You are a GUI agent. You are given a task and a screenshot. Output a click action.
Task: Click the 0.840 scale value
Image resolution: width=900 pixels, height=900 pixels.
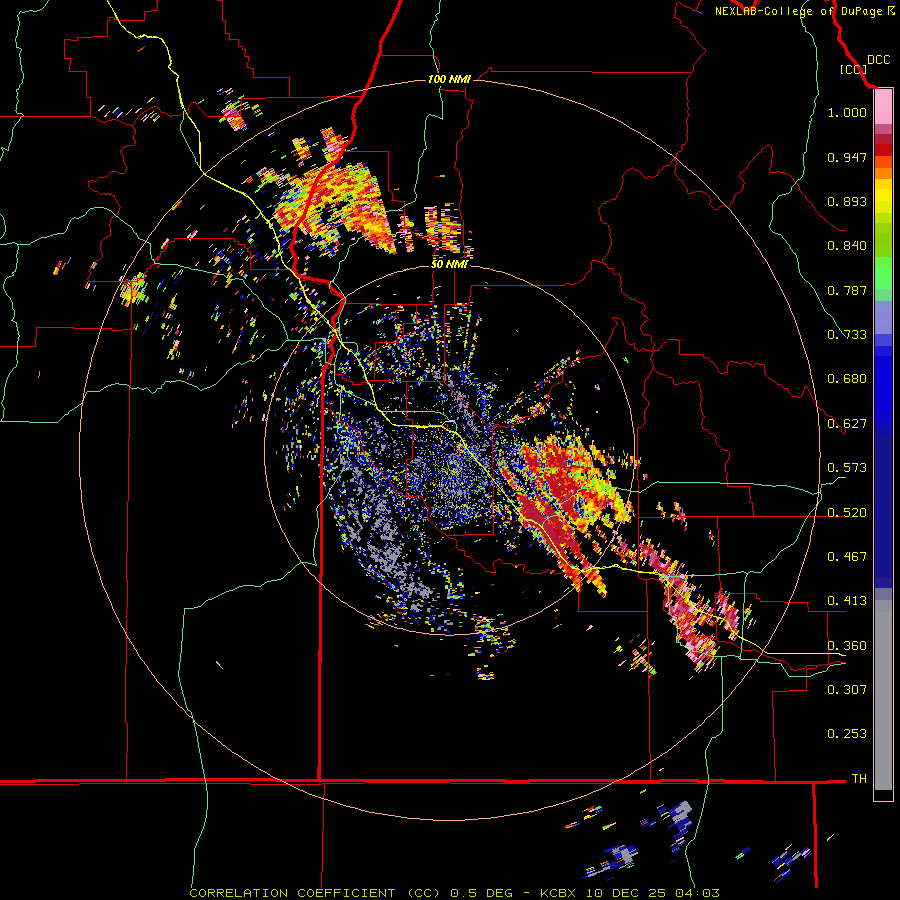847,246
